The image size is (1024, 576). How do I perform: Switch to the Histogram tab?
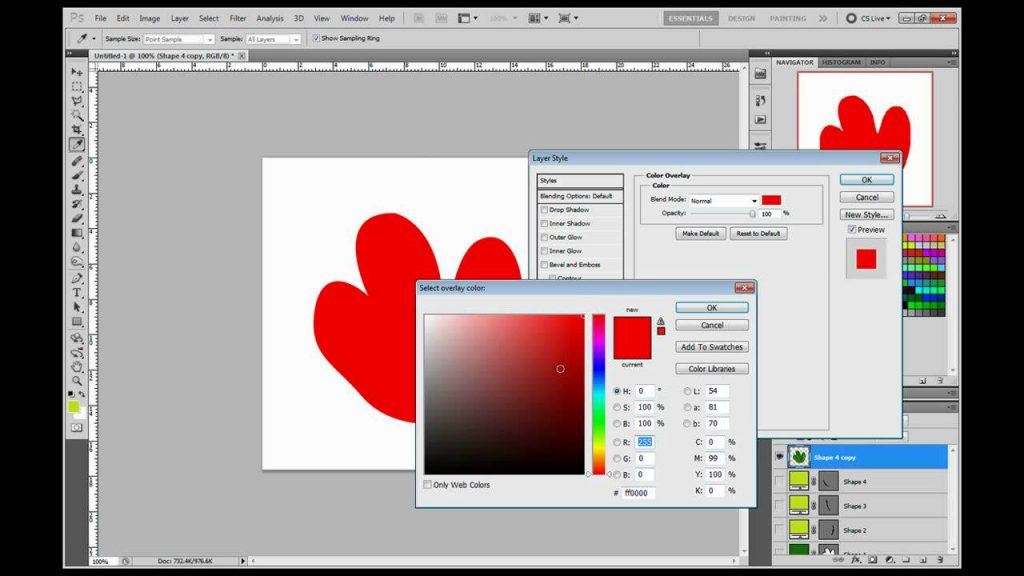(841, 62)
